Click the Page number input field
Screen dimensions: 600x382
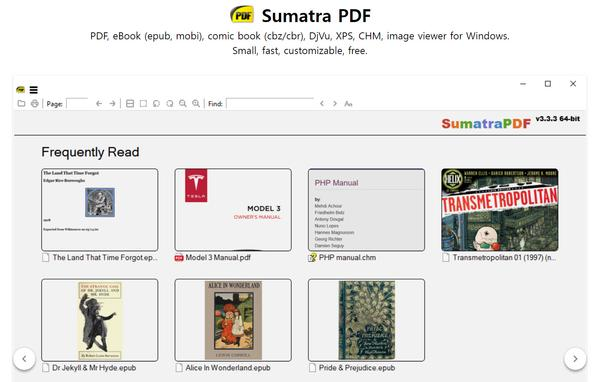77,103
